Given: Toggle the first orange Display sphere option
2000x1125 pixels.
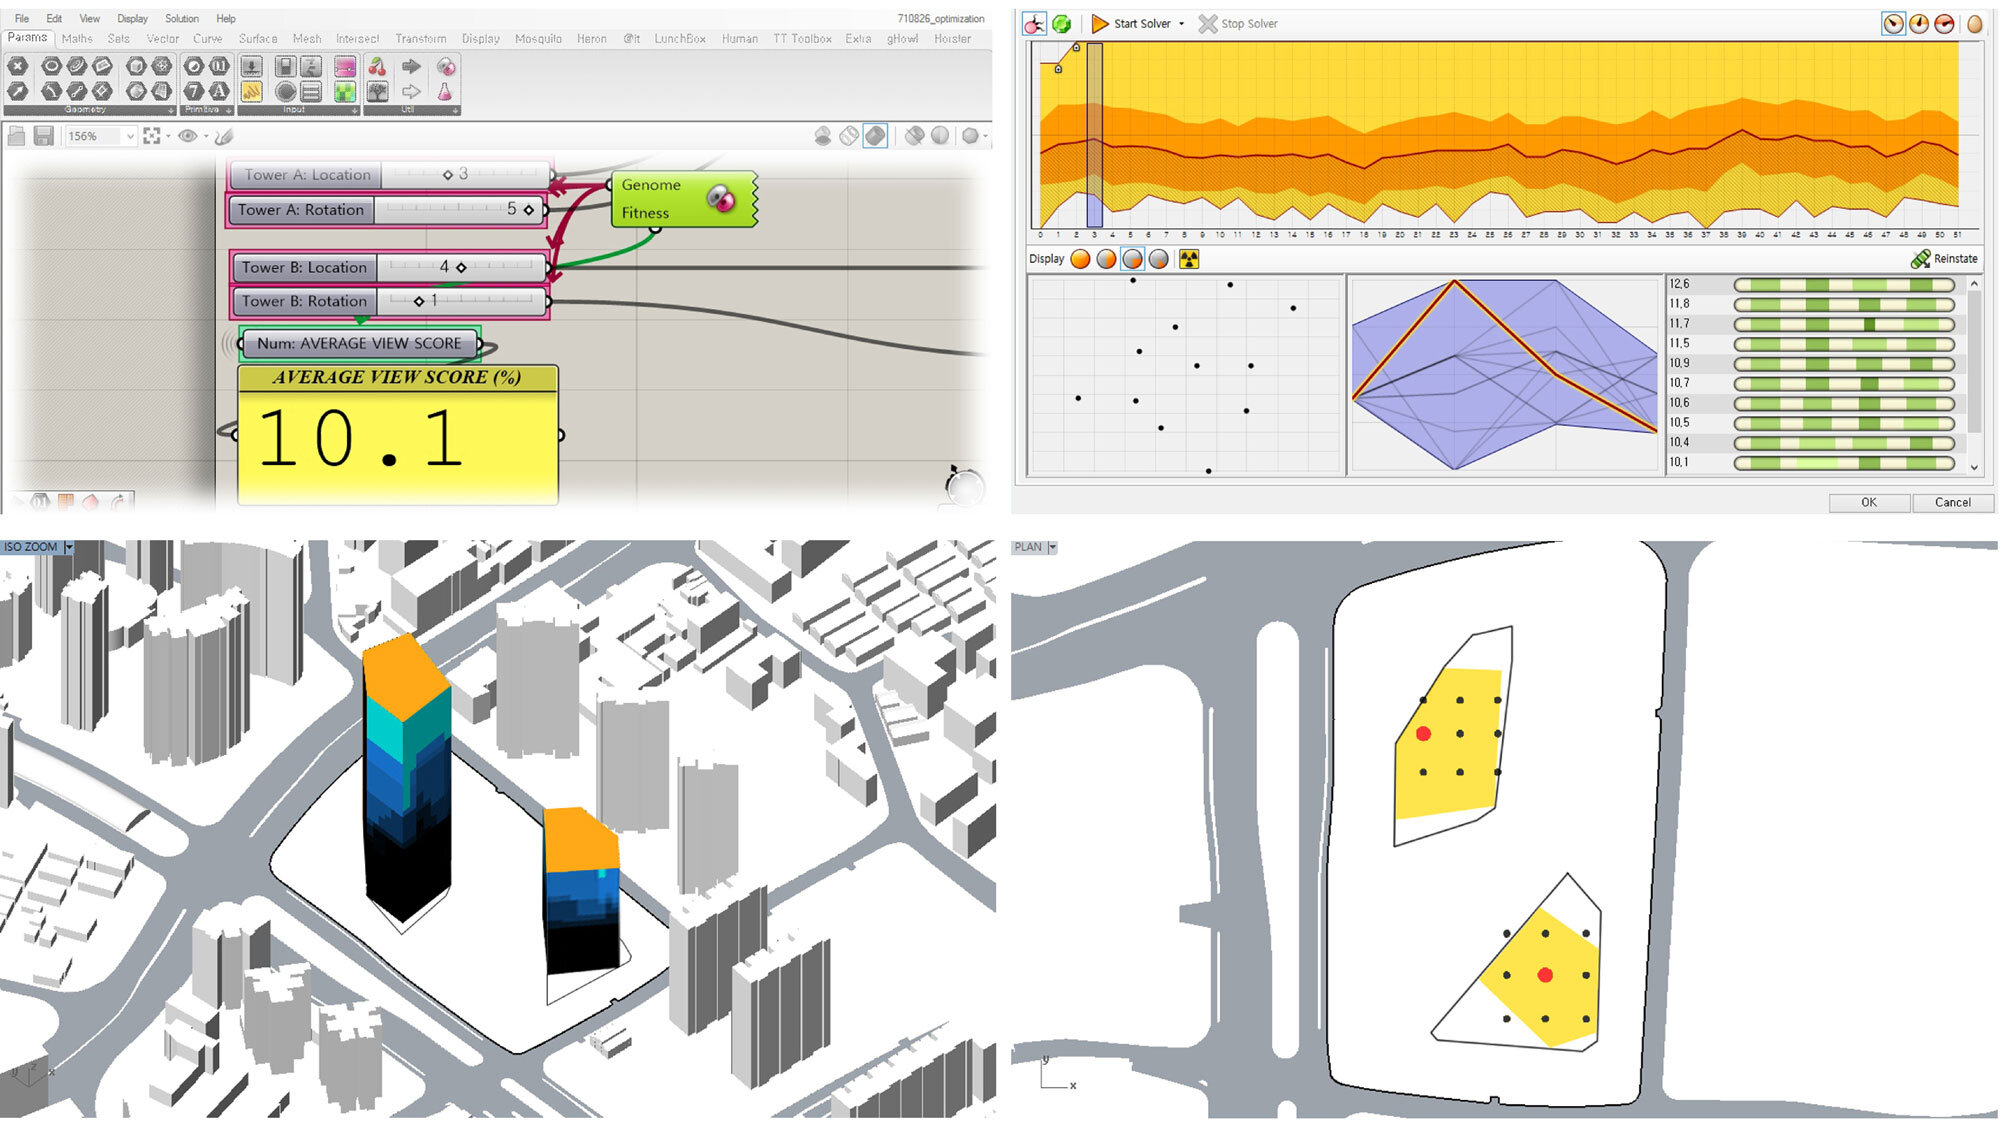Looking at the screenshot, I should tap(1080, 260).
